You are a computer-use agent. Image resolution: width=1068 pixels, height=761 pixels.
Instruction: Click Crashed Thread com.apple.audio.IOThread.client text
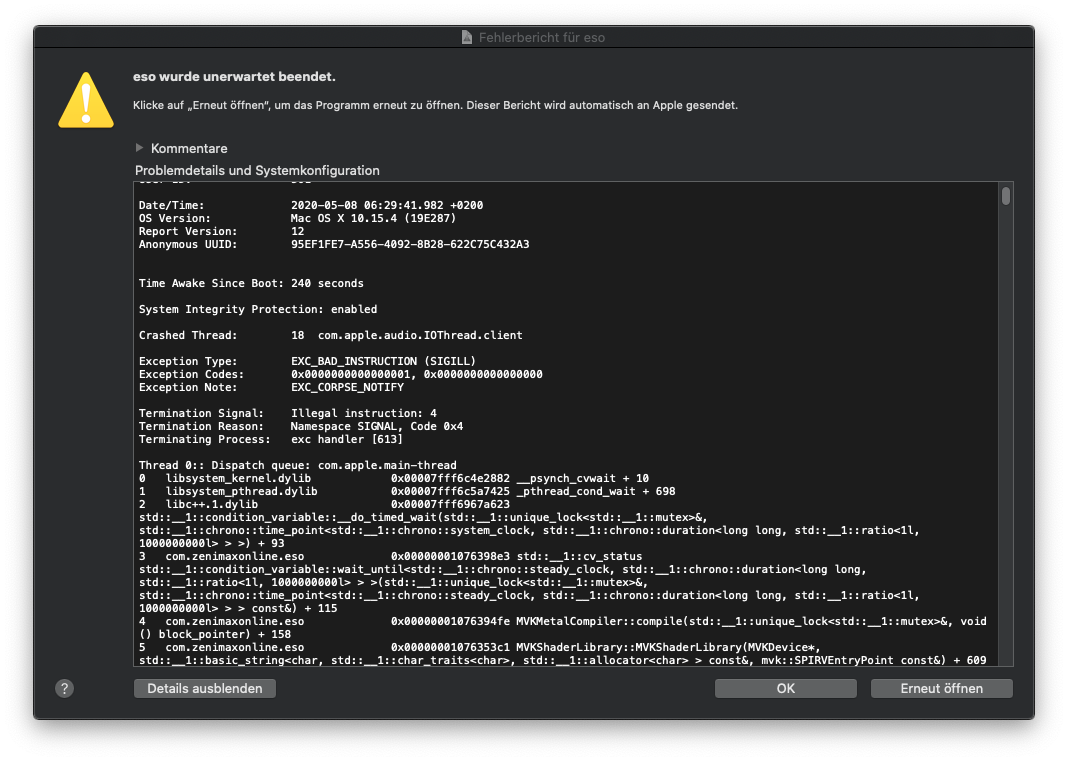[x=420, y=335]
